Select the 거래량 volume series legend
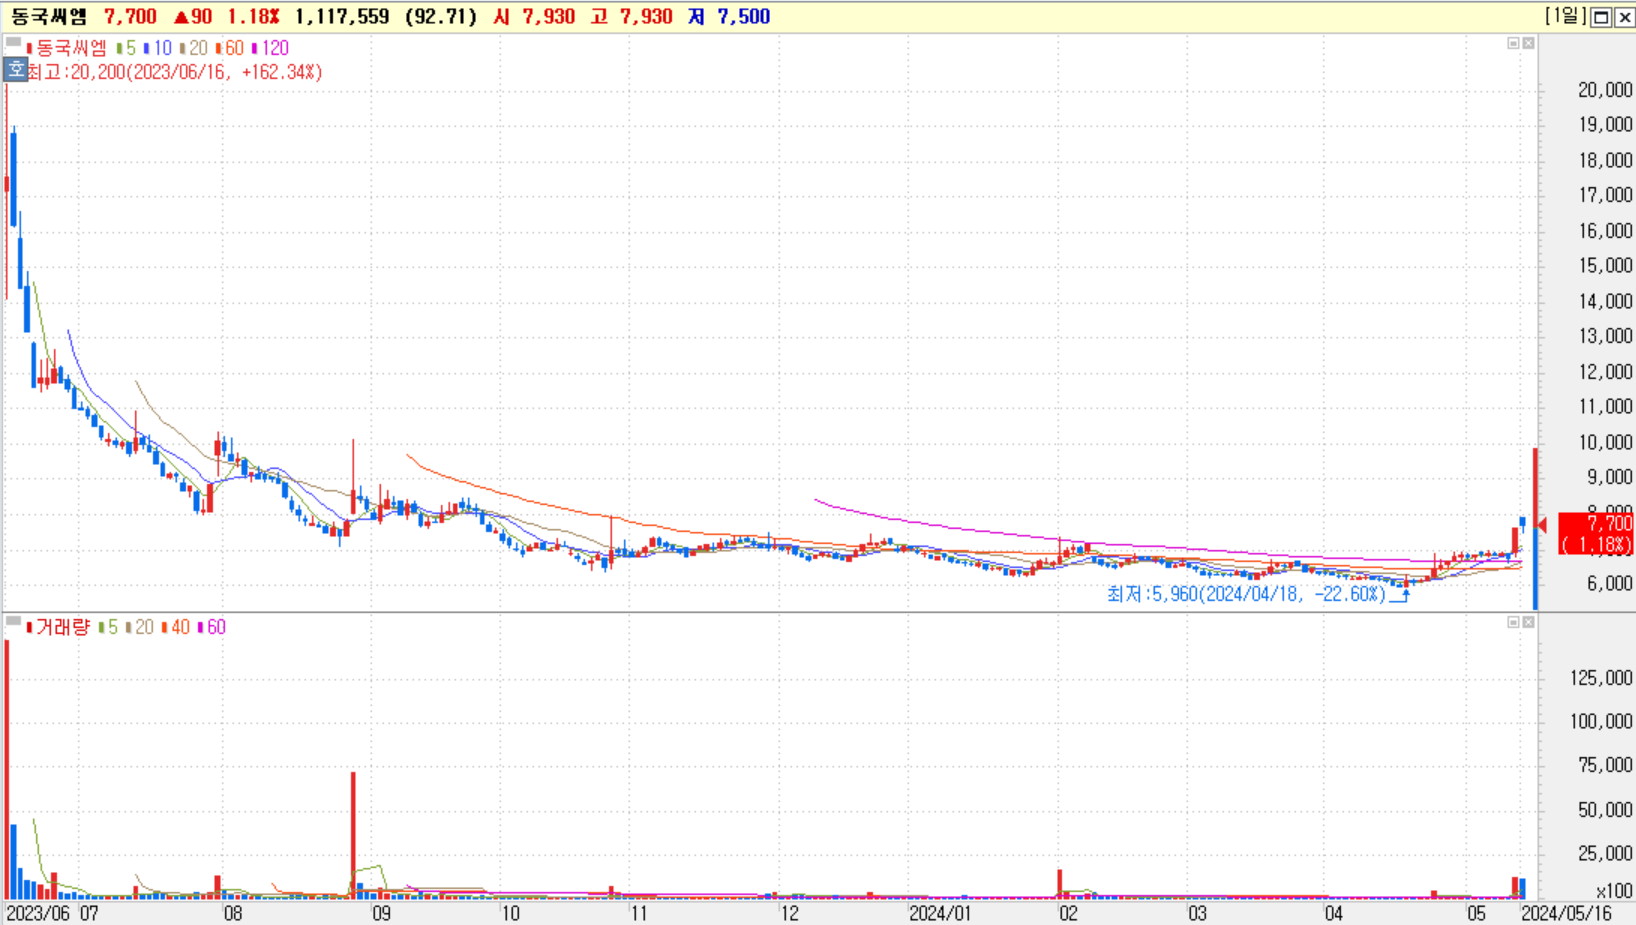Screen dimensions: 1636x925 [x=58, y=627]
